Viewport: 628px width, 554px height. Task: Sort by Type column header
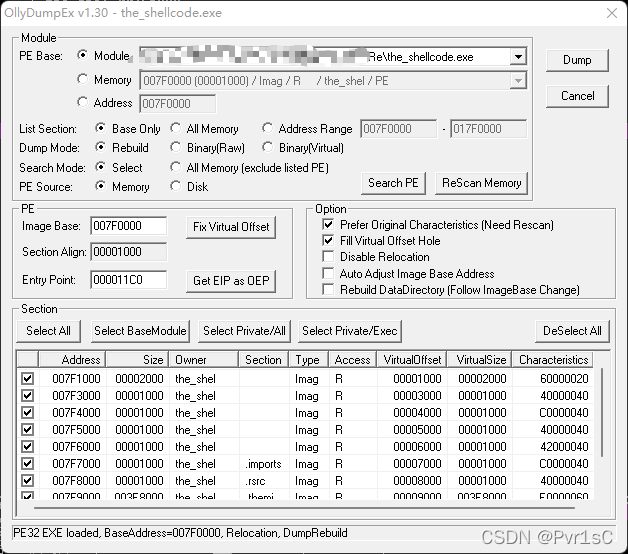tap(308, 360)
